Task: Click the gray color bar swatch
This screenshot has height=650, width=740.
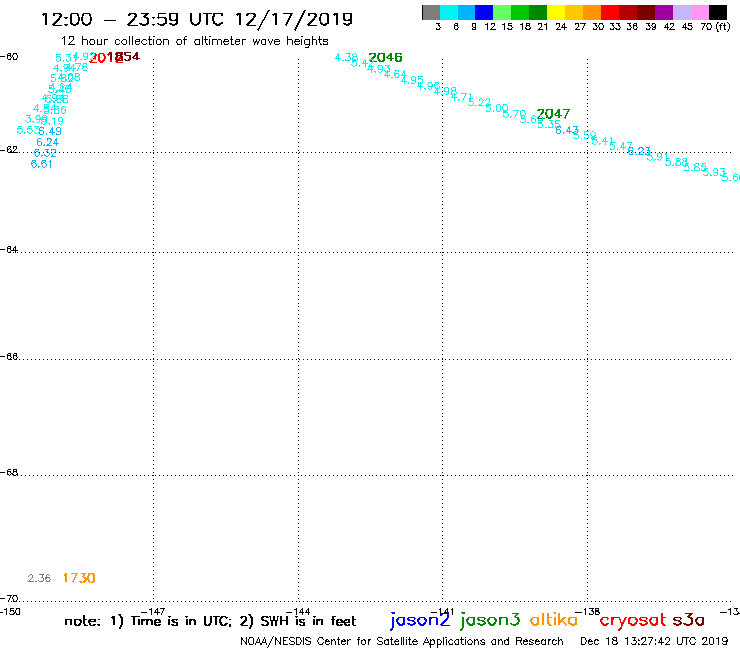Action: [431, 12]
